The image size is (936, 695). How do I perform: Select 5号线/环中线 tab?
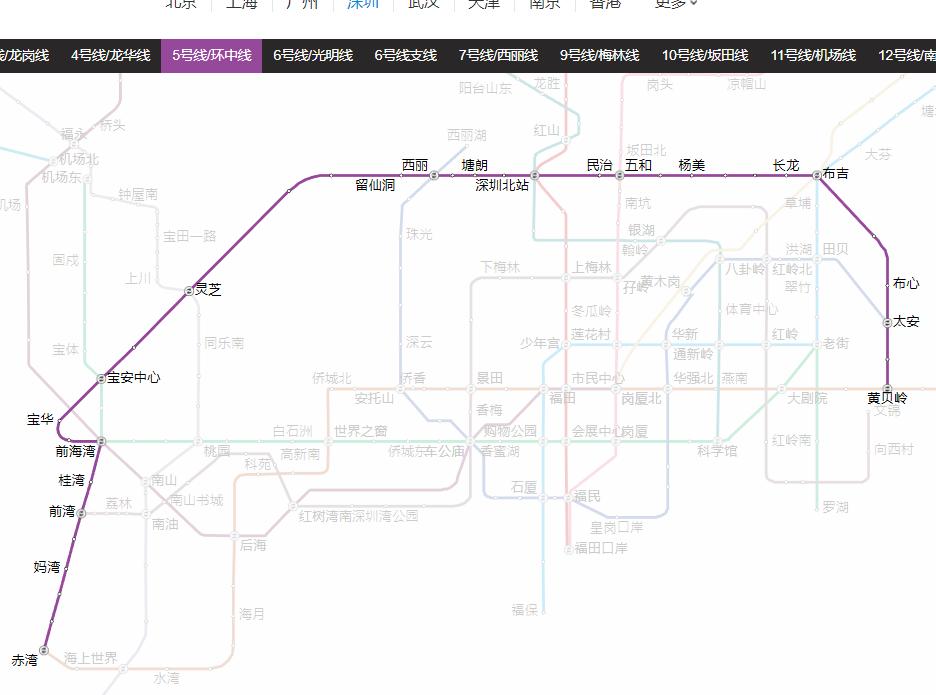pos(211,56)
